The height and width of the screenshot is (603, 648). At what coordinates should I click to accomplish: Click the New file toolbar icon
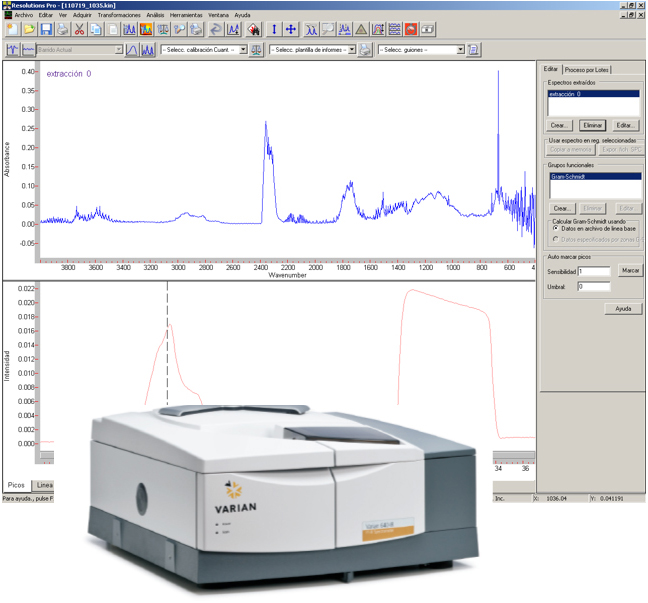pyautogui.click(x=12, y=29)
